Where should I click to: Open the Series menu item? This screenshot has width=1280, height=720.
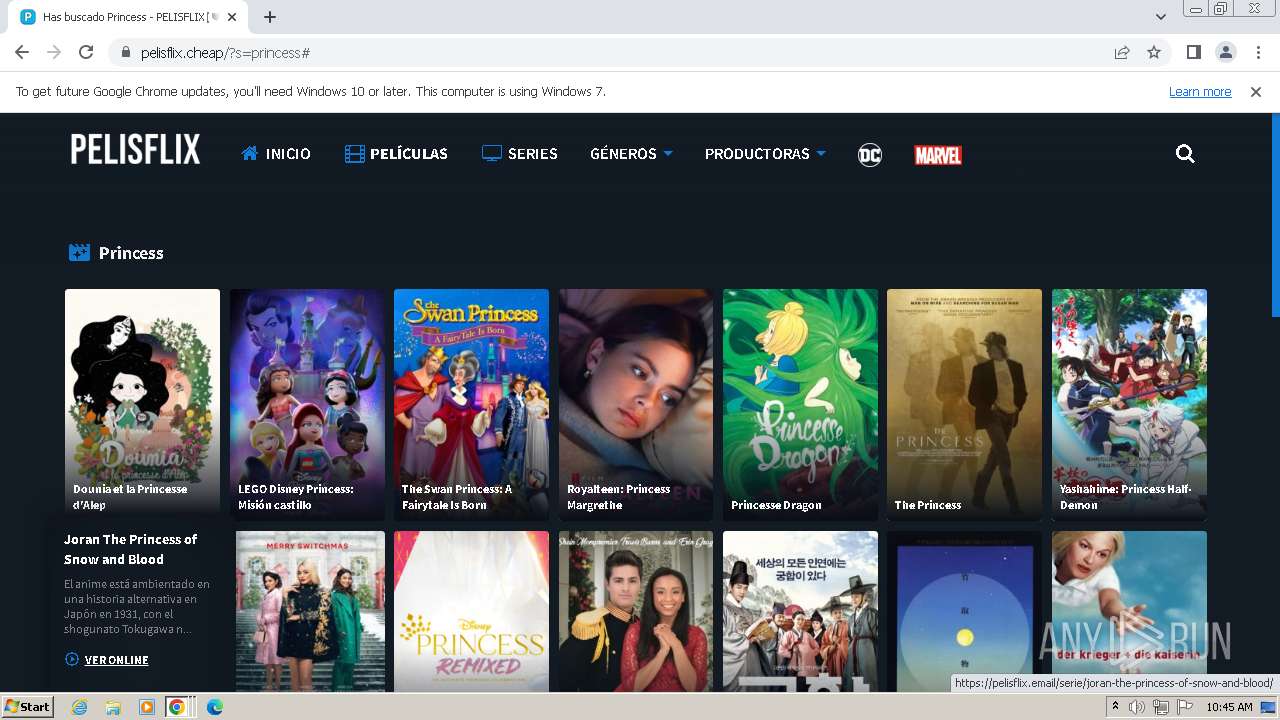click(x=519, y=154)
